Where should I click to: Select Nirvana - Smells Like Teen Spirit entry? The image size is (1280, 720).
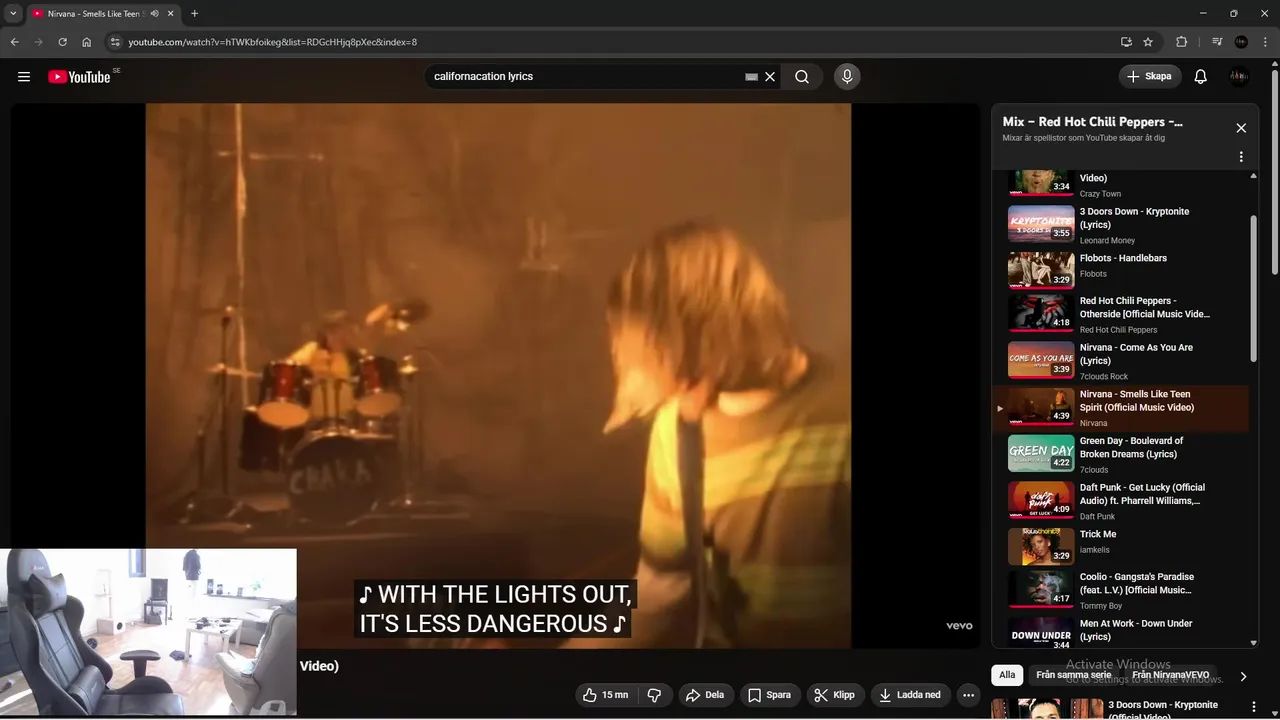[1120, 408]
